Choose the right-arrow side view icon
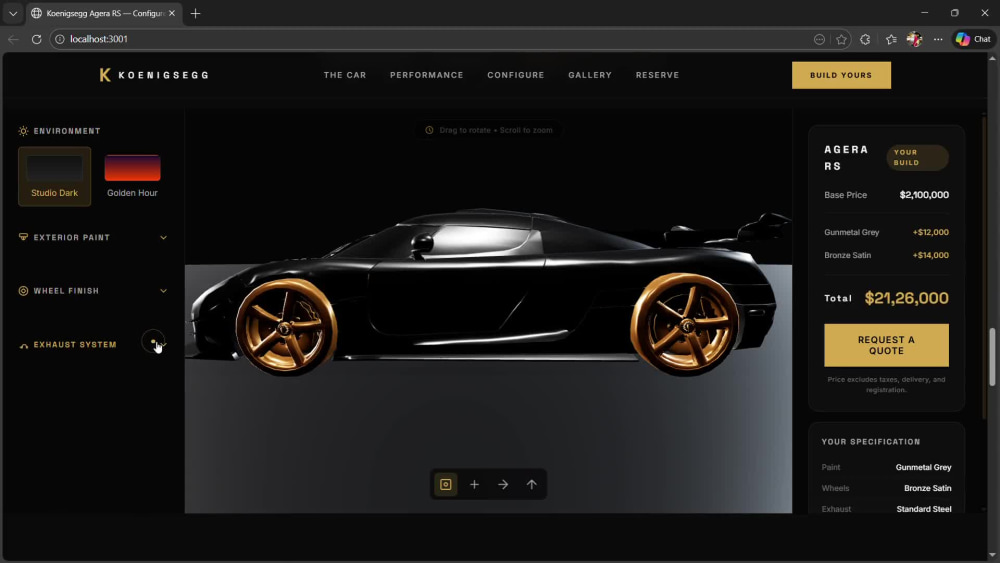 (x=503, y=485)
